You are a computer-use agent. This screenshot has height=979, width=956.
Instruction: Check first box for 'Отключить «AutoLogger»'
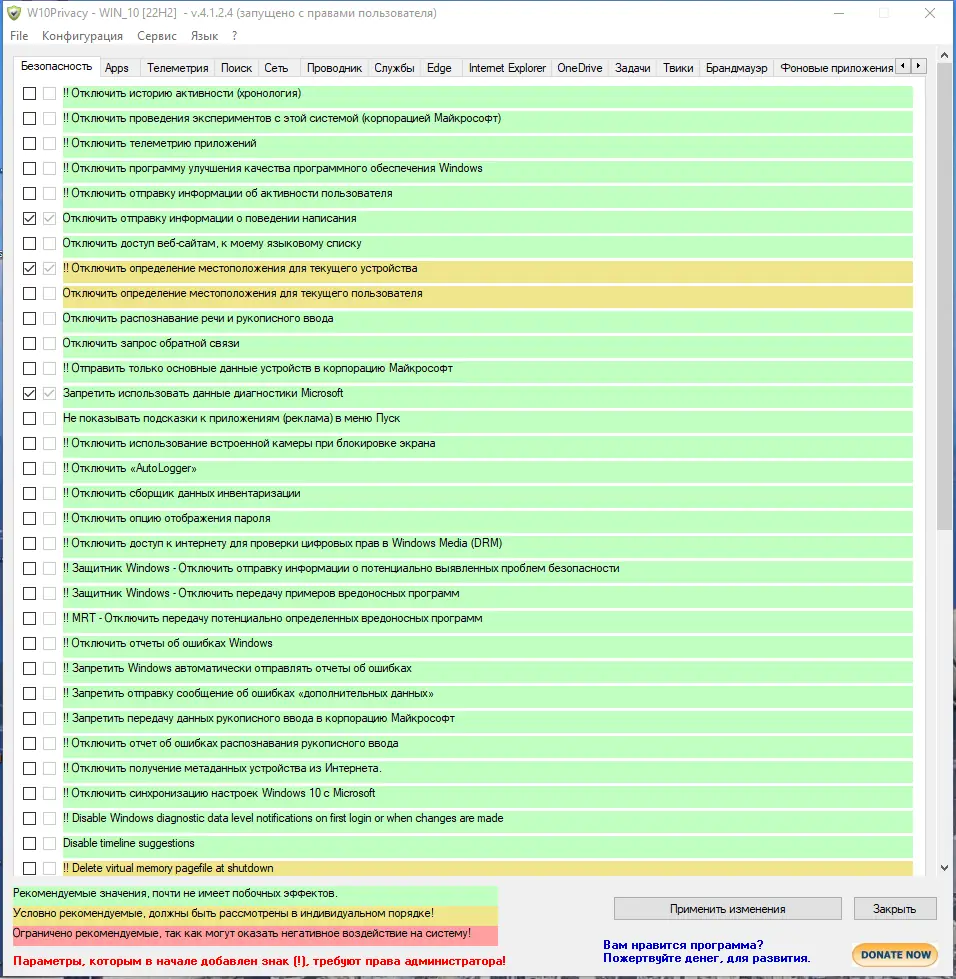point(29,468)
